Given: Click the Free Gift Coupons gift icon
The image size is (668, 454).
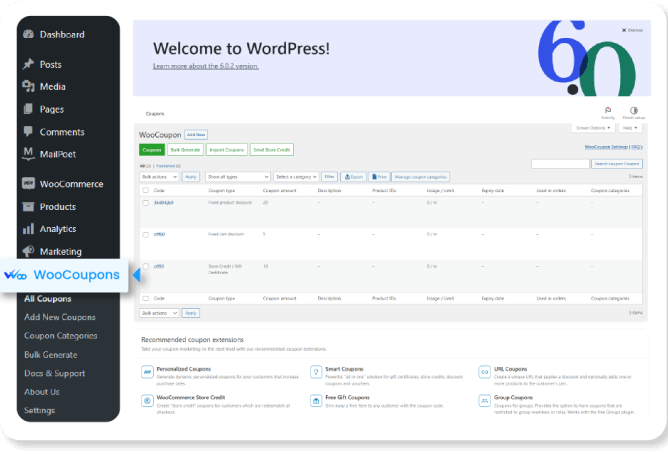Looking at the screenshot, I should (316, 400).
